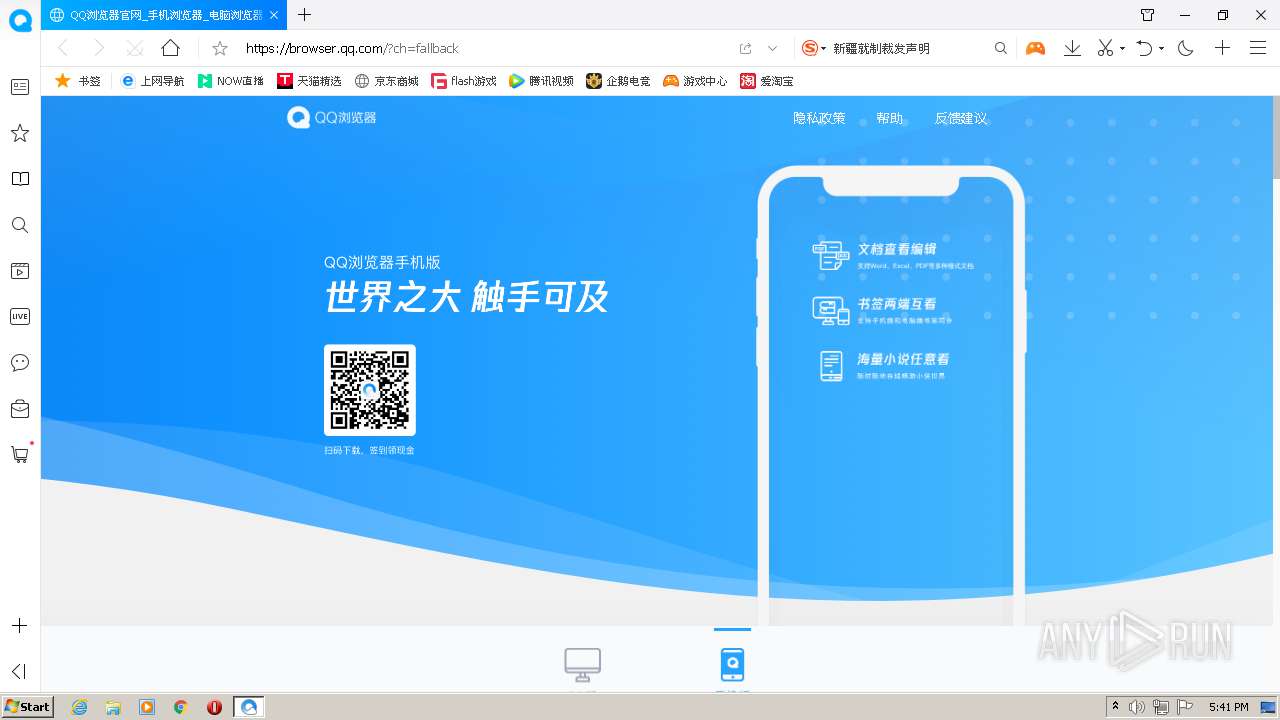Open the 企鹅电竞 bookmark

[x=618, y=81]
